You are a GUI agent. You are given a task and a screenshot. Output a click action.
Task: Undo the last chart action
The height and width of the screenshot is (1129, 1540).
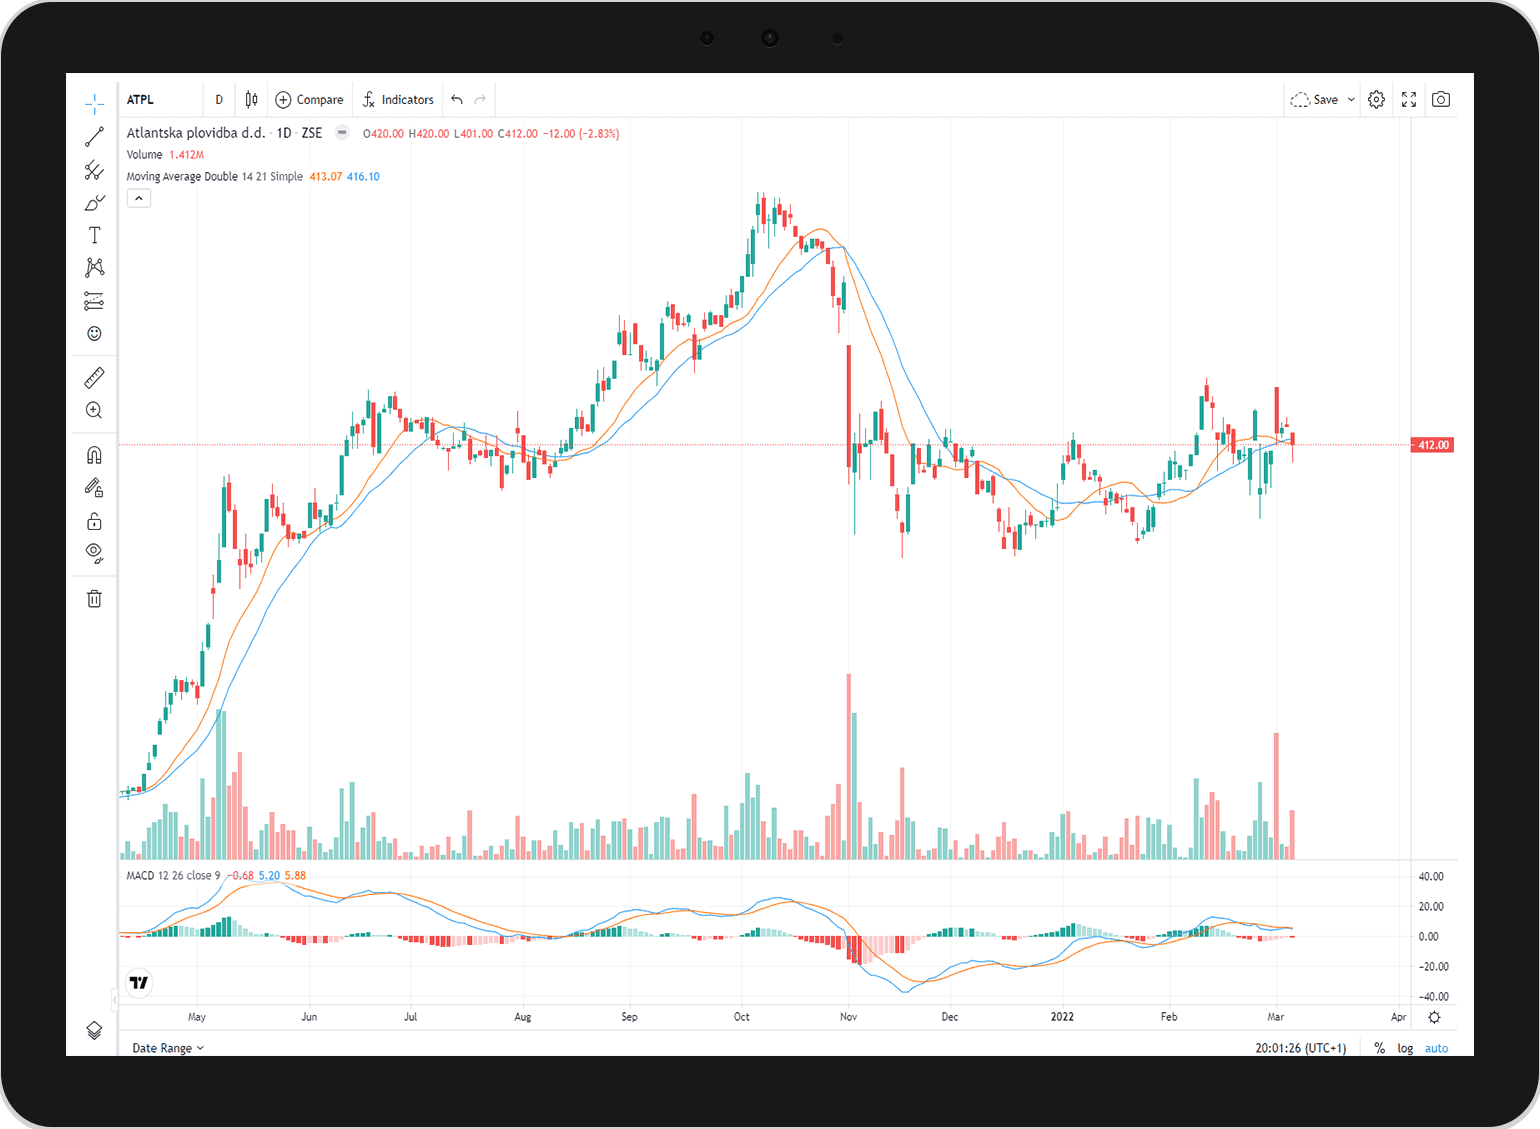coord(457,100)
